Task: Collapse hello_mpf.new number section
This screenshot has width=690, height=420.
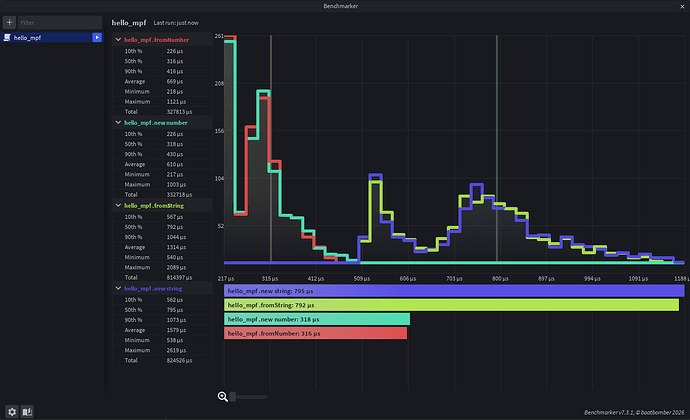Action: 118,123
